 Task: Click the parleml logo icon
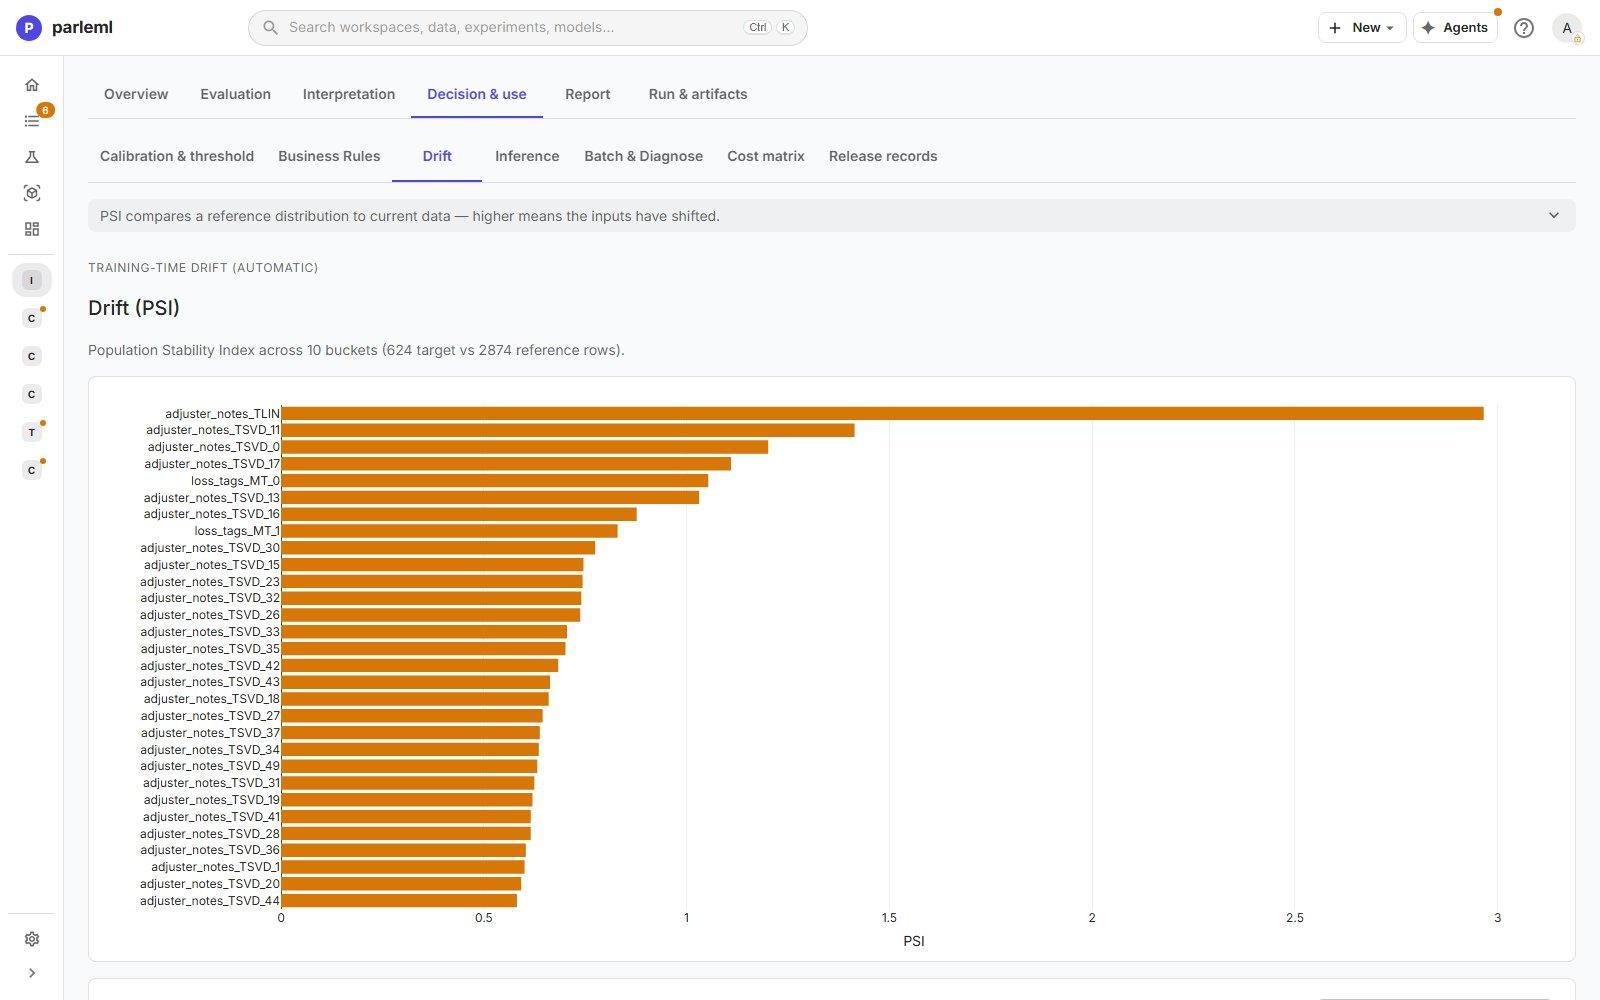(x=29, y=28)
